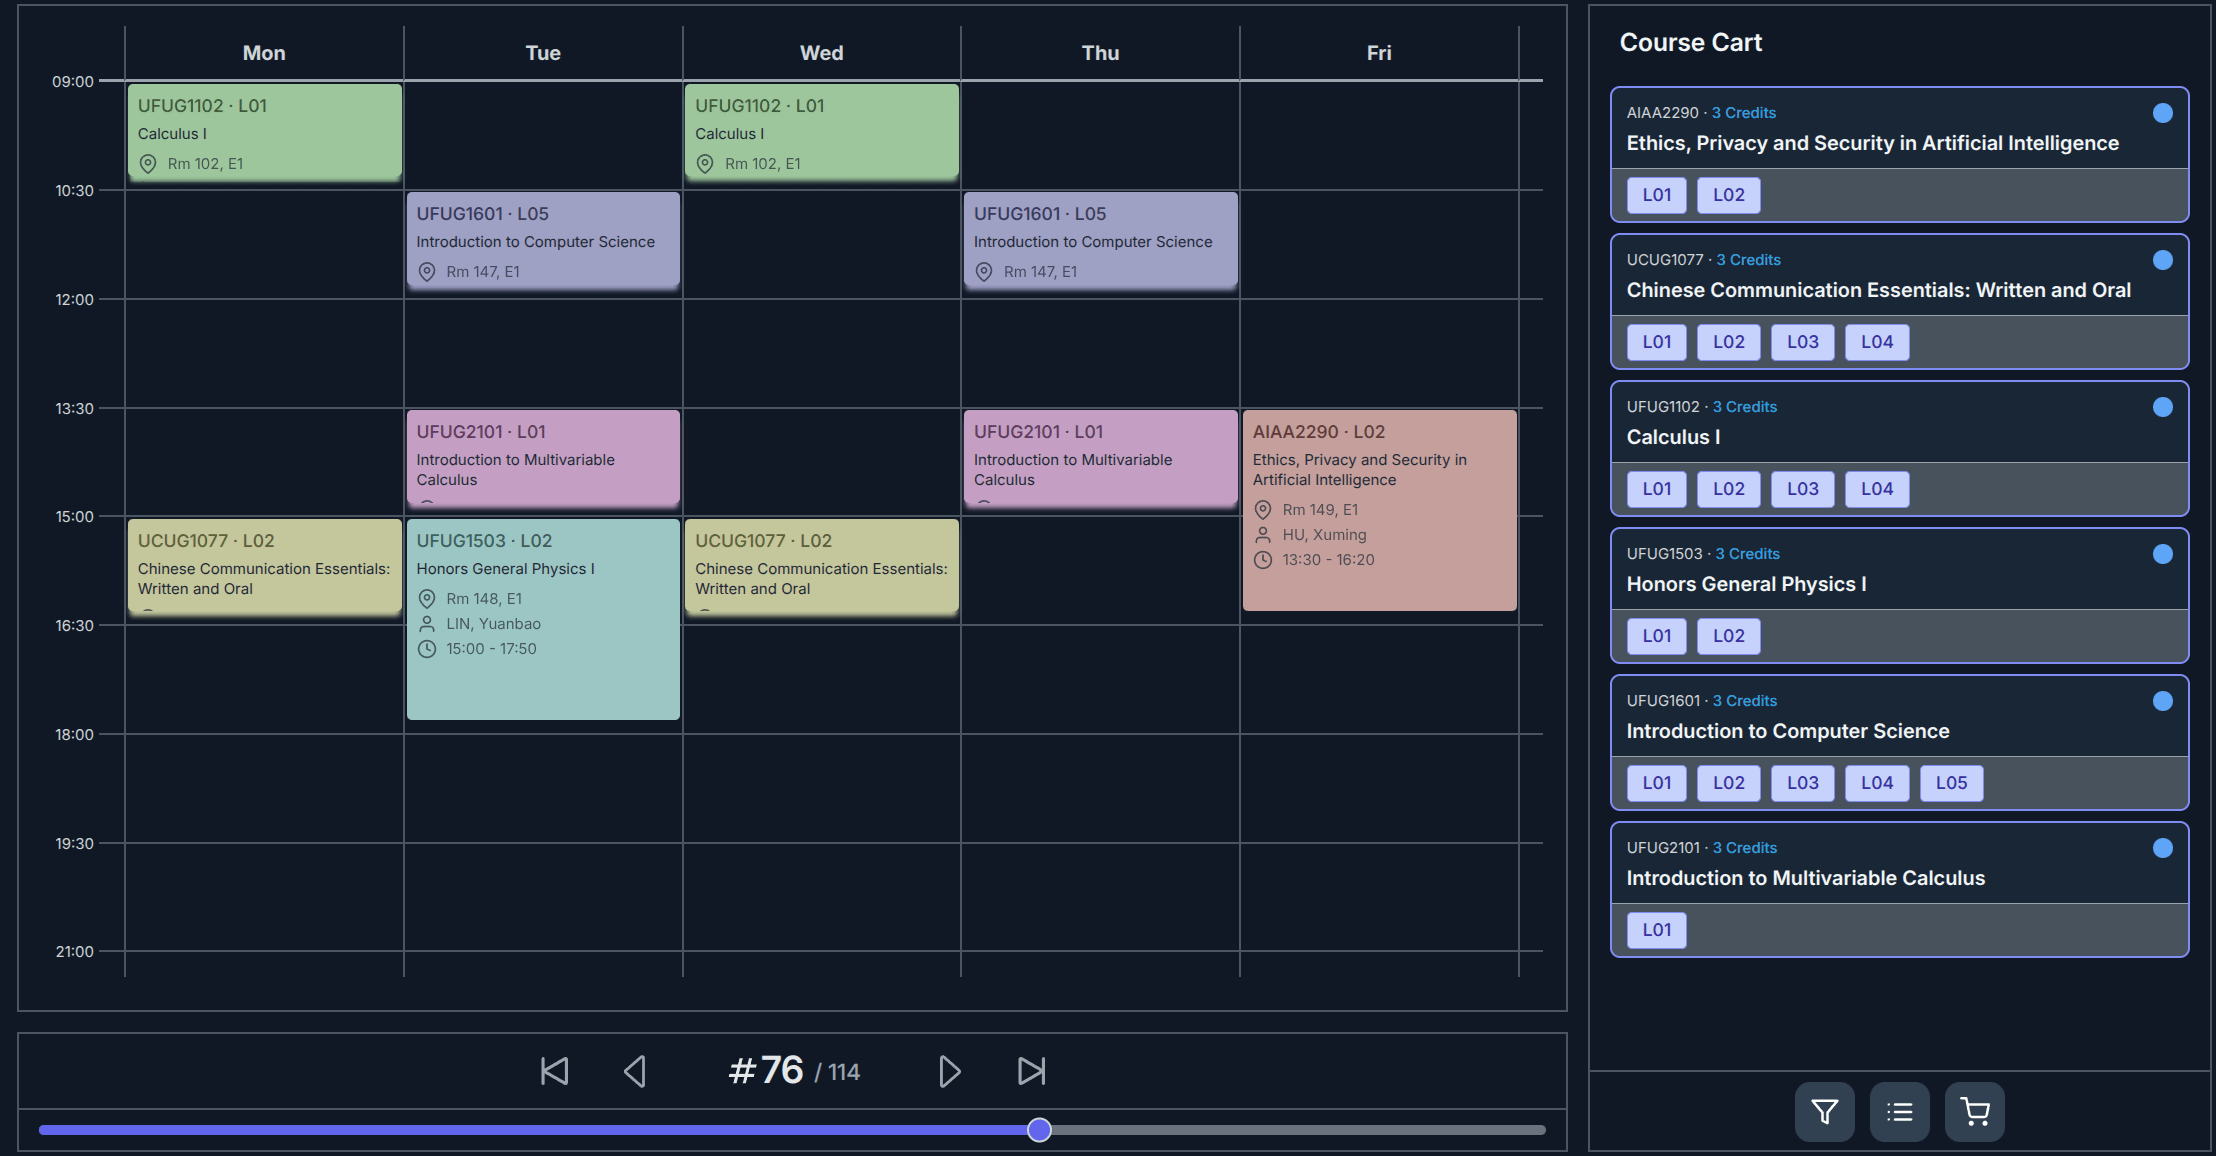This screenshot has height=1156, width=2216.
Task: Select section L03 of Calculus I
Action: tap(1802, 489)
